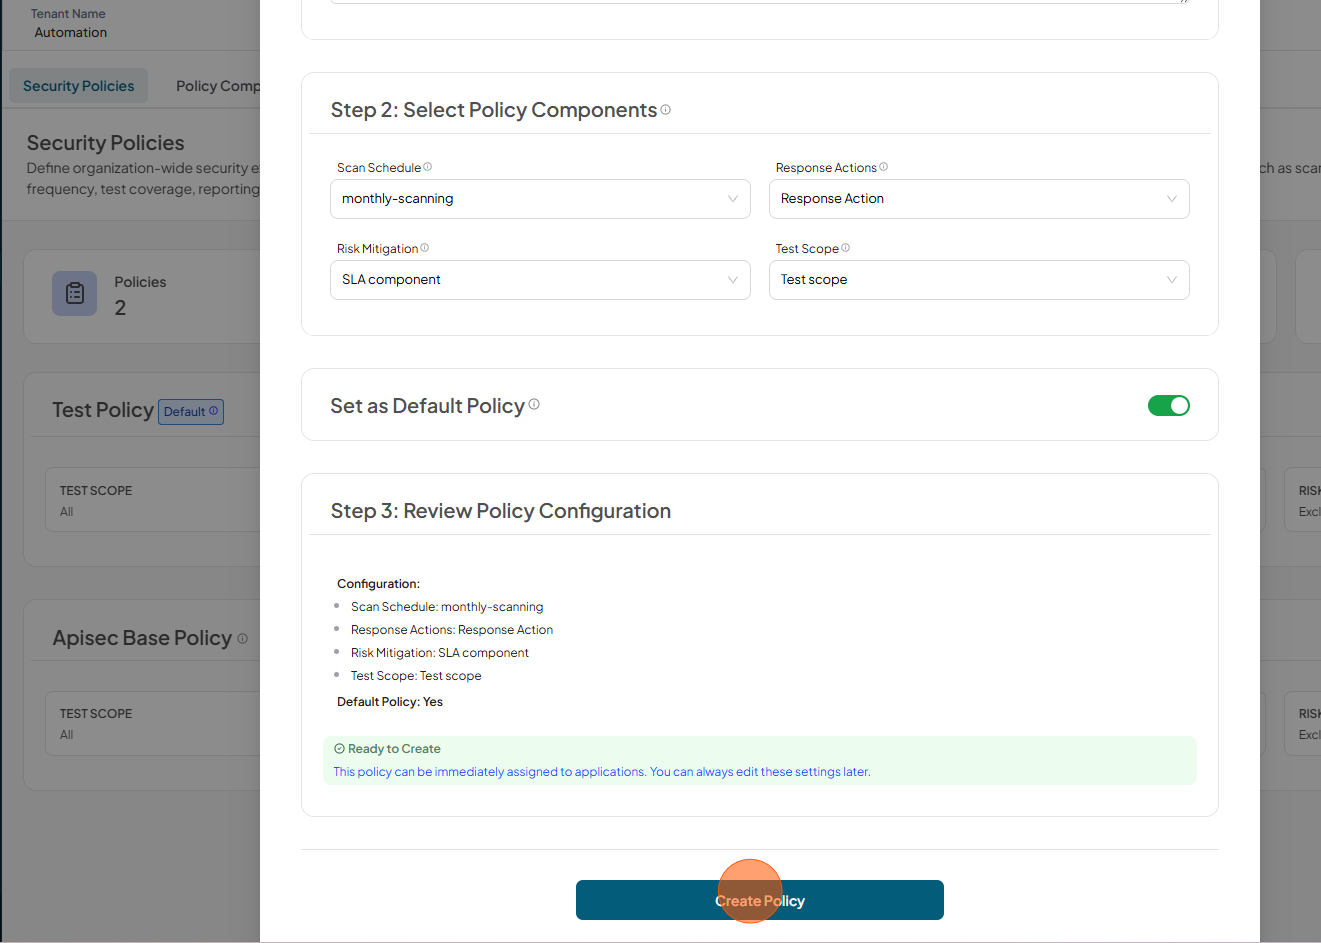Switch to the Security Policies tab
This screenshot has height=943, width=1321.
tap(79, 86)
